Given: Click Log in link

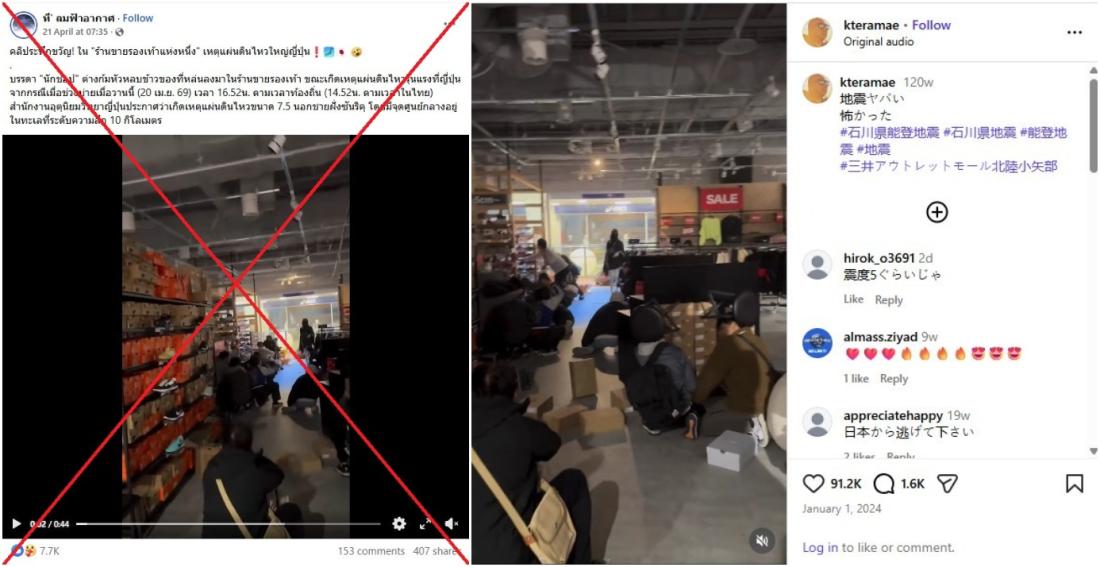Looking at the screenshot, I should coord(820,547).
